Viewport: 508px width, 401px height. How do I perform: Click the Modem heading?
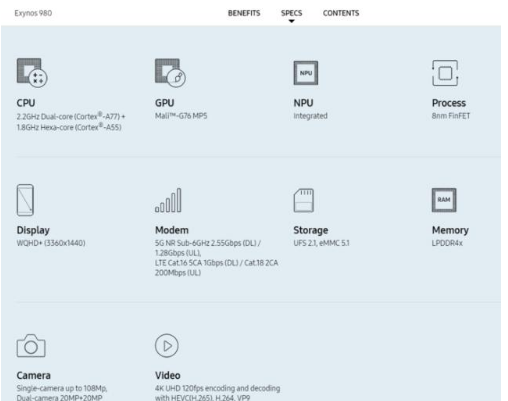[172, 230]
